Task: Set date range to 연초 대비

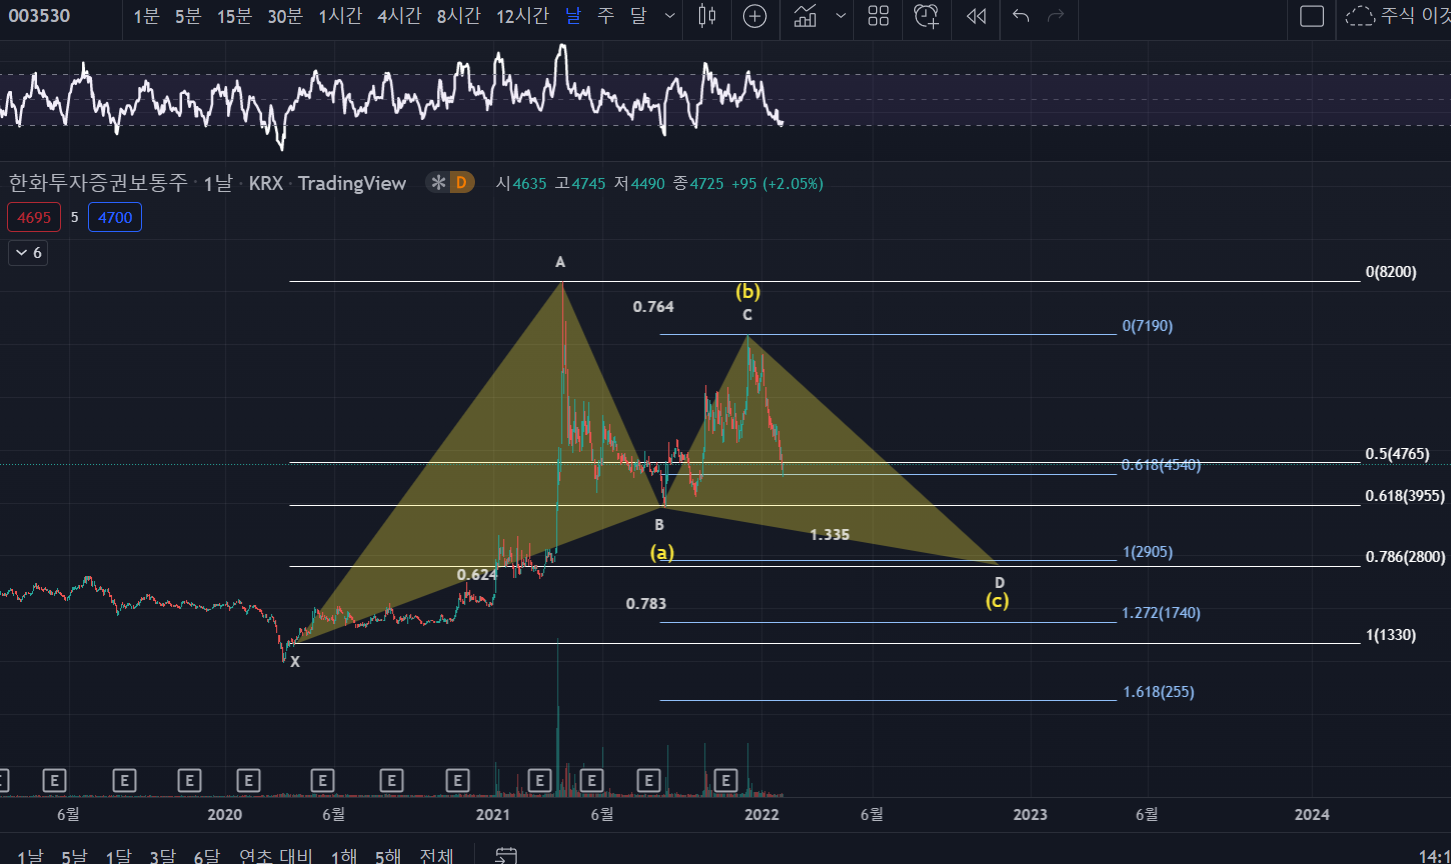Action: [x=275, y=856]
